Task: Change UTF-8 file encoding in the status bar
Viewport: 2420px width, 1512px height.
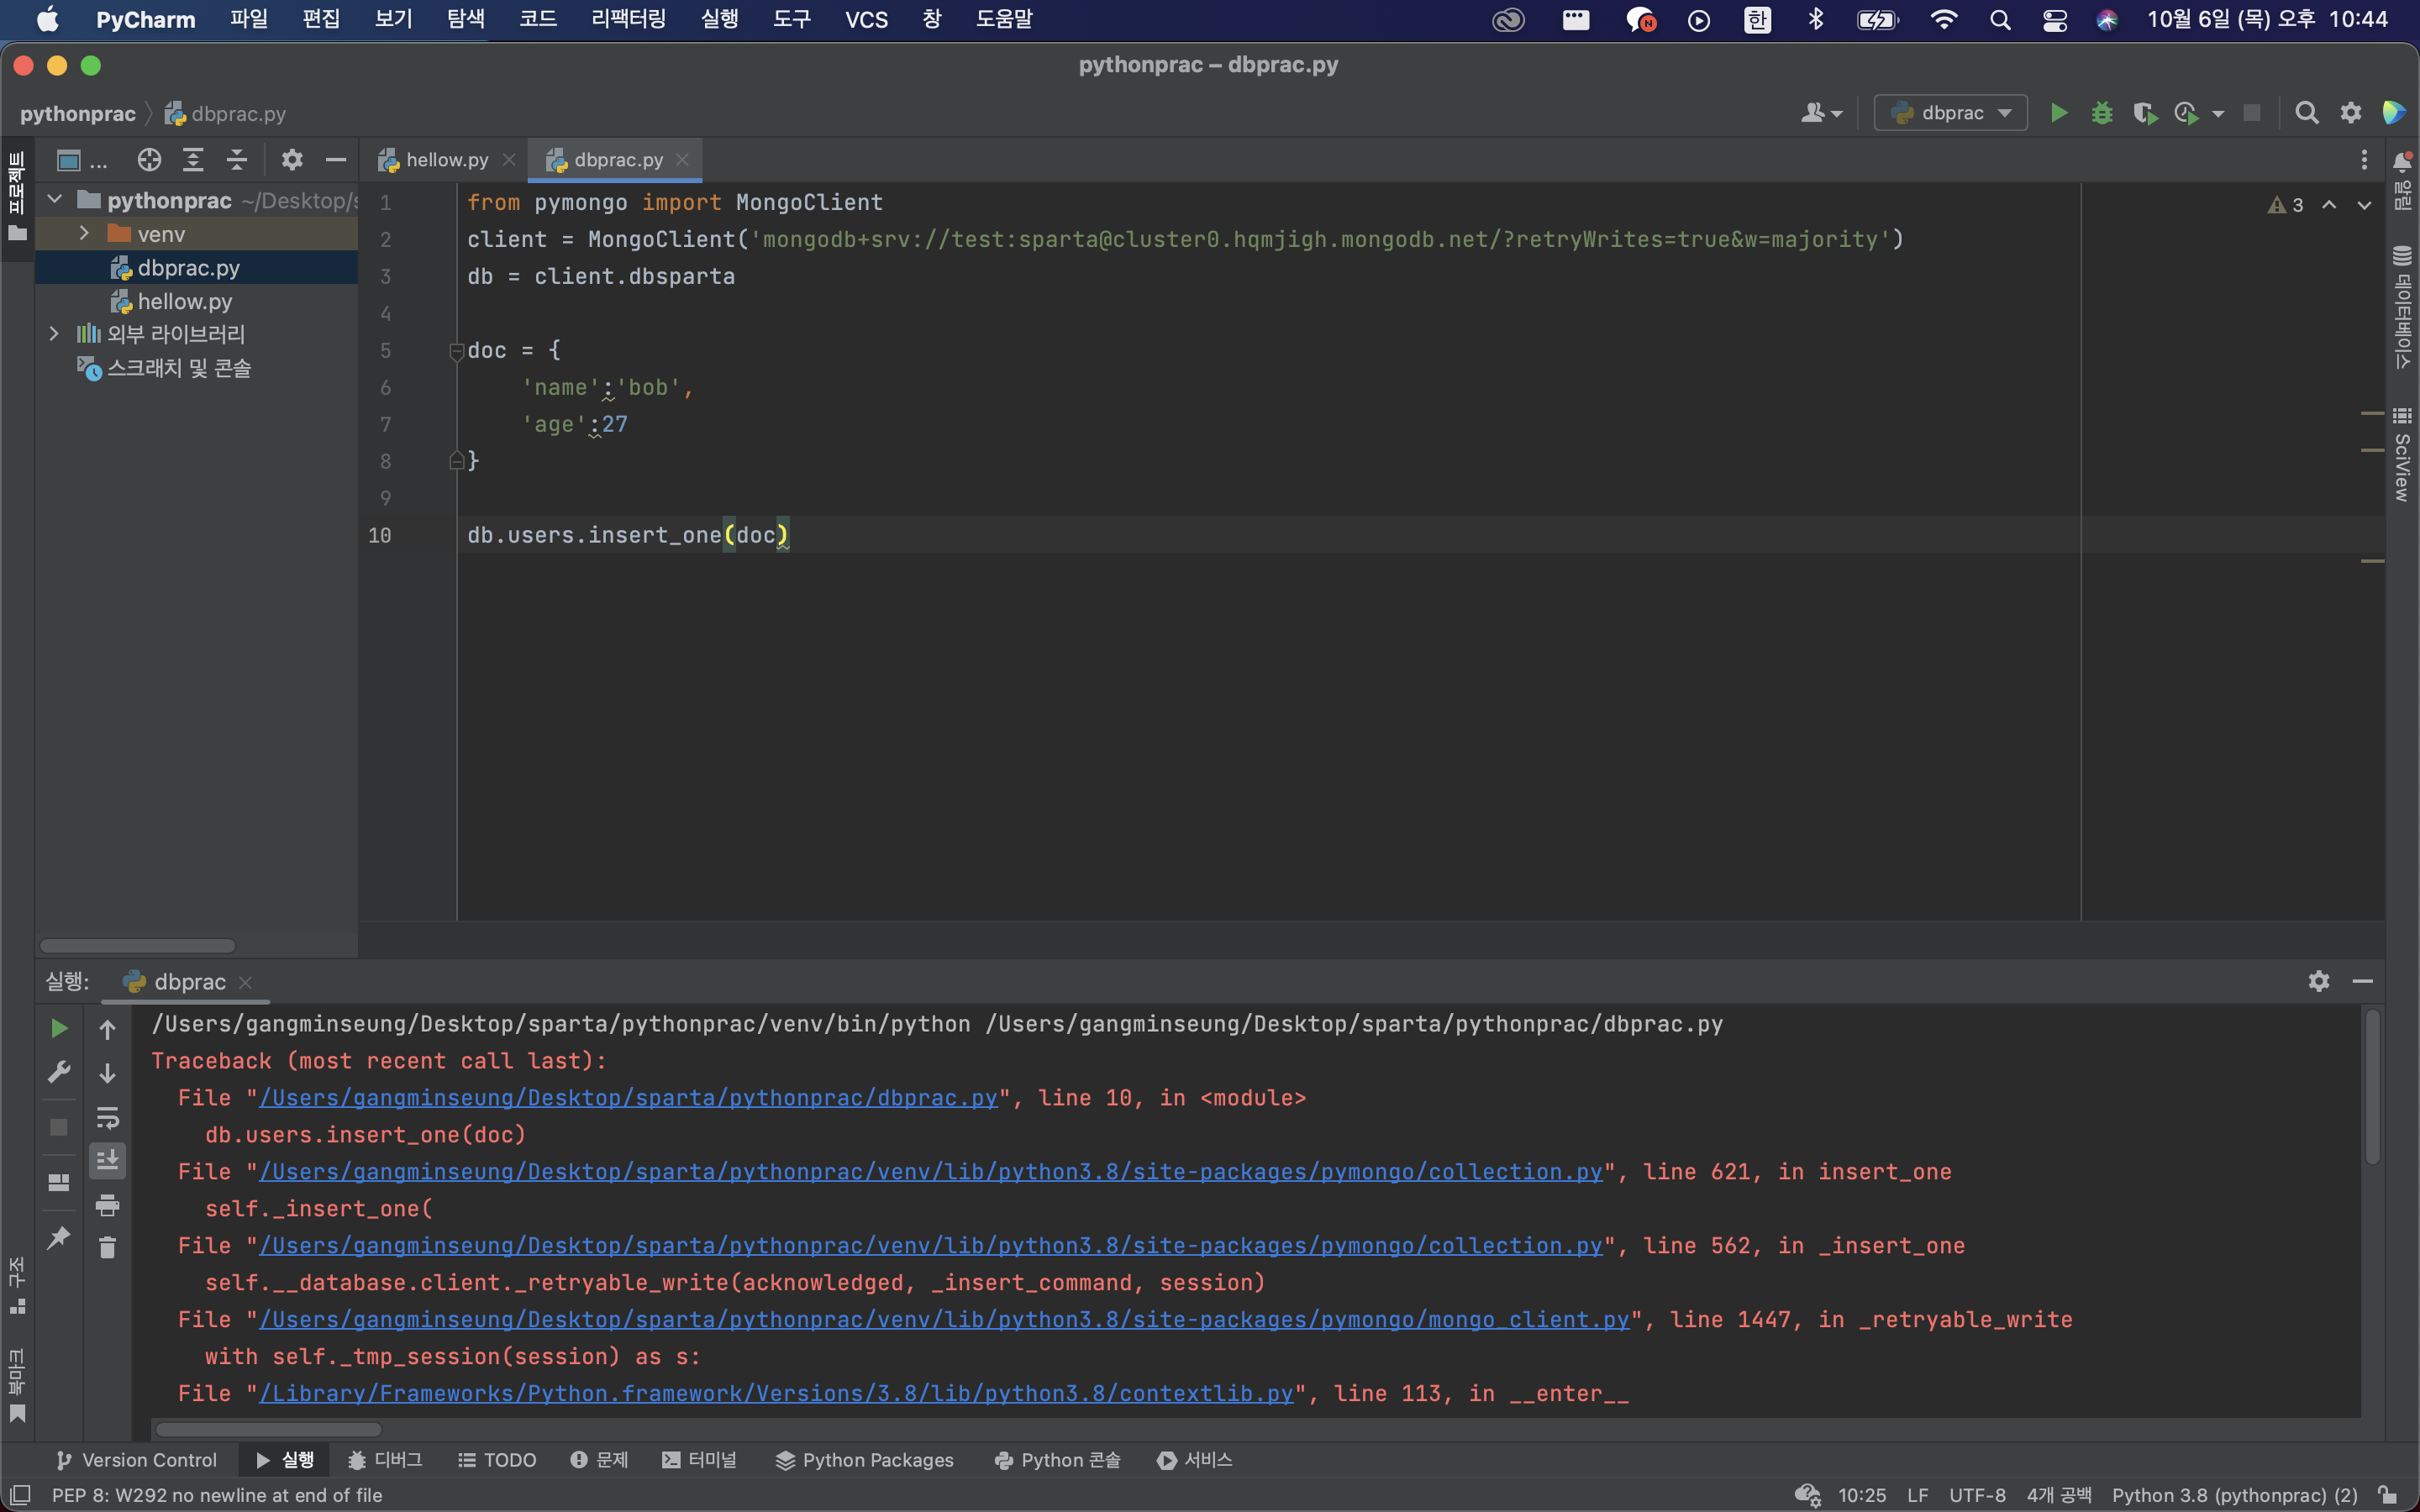Action: click(x=1976, y=1495)
